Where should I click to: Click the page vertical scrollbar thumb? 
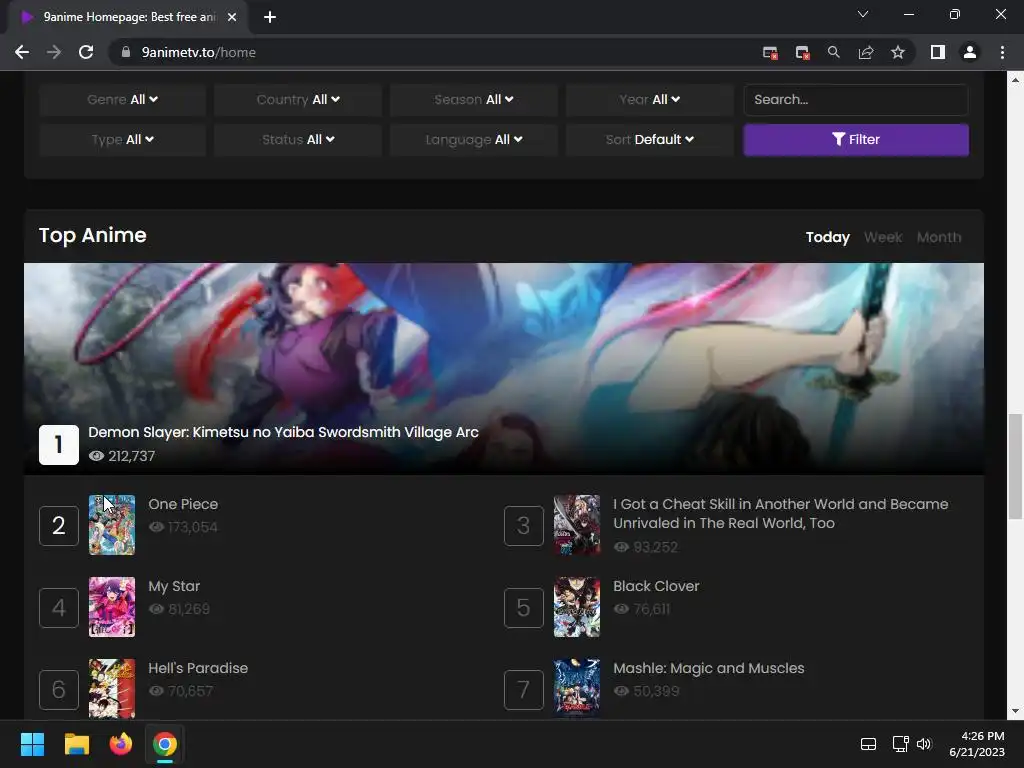[x=1015, y=466]
